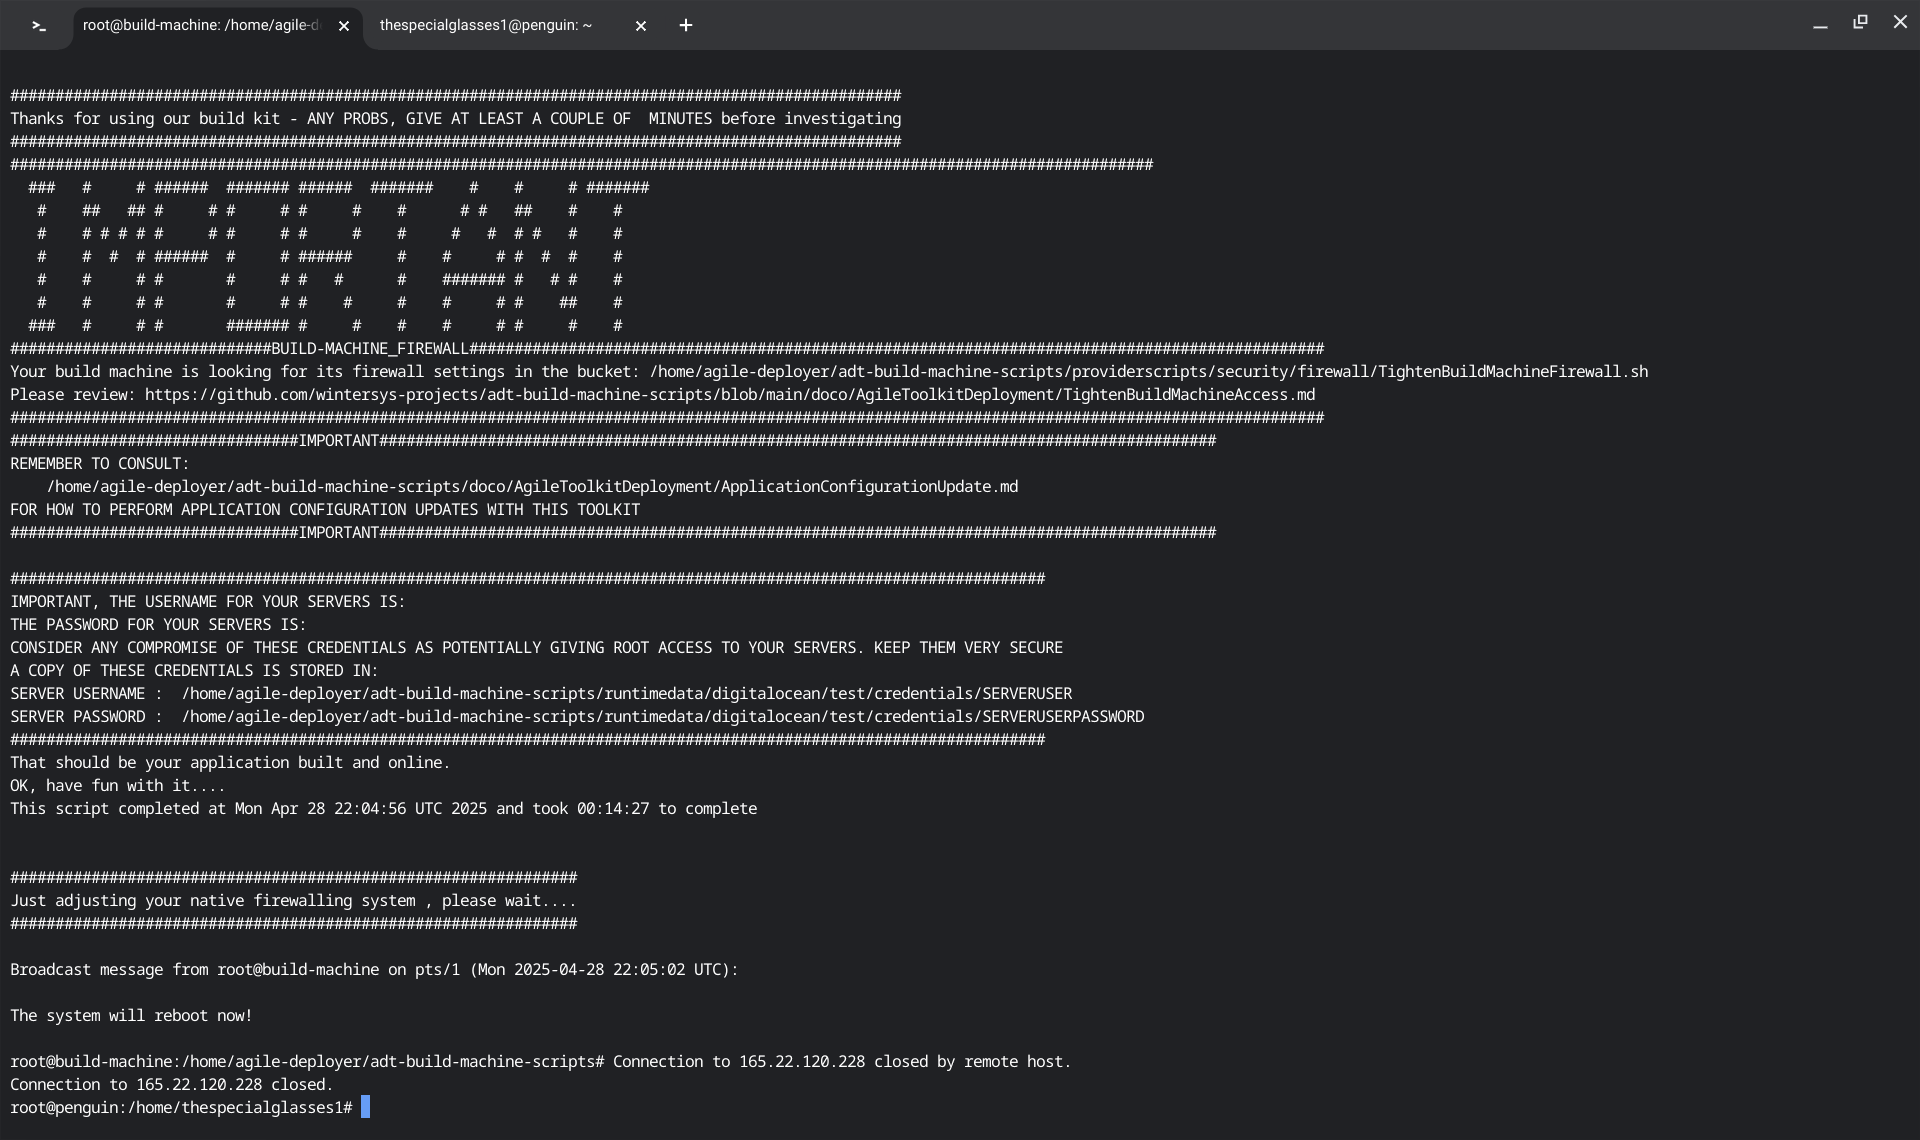Click the SERVERUSERPASSWORD credentials file path
The height and width of the screenshot is (1140, 1920).
(662, 717)
